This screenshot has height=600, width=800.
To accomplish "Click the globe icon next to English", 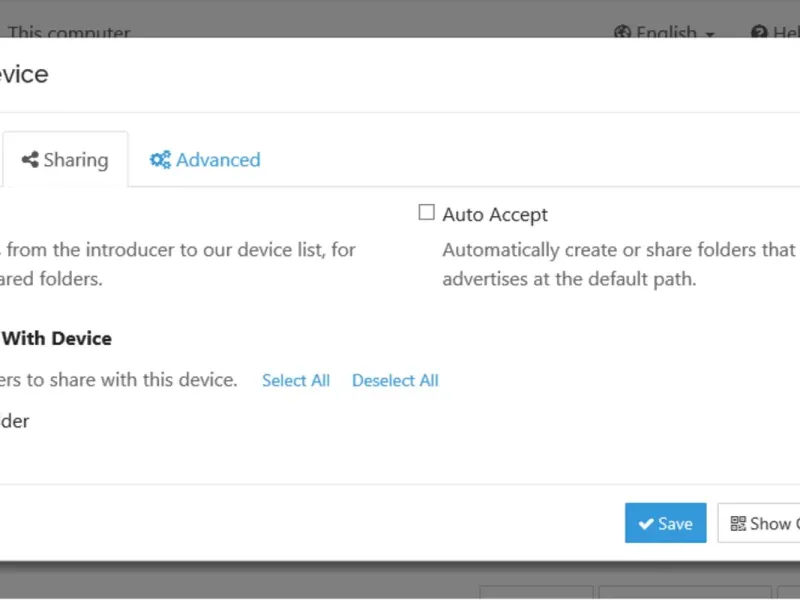I will click(622, 33).
